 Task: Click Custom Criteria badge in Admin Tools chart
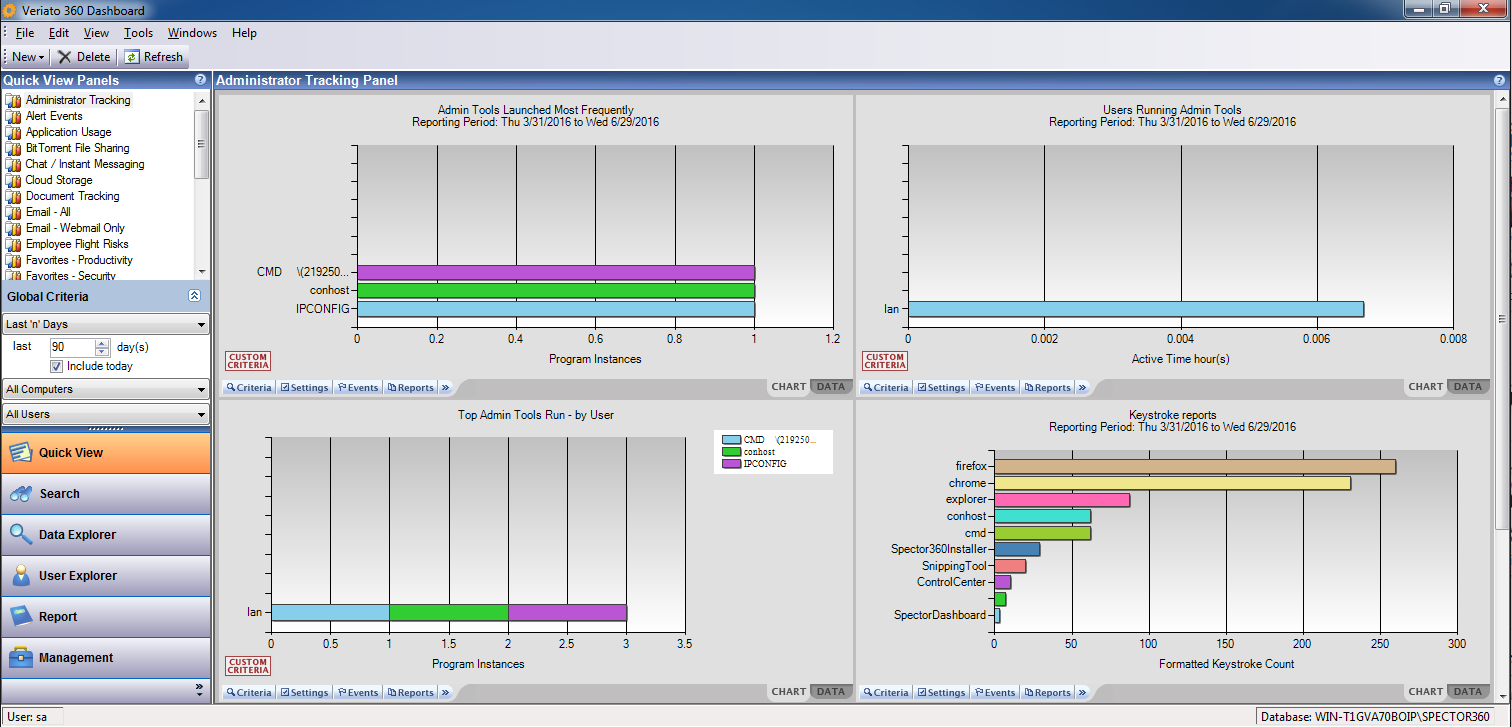tap(249, 361)
